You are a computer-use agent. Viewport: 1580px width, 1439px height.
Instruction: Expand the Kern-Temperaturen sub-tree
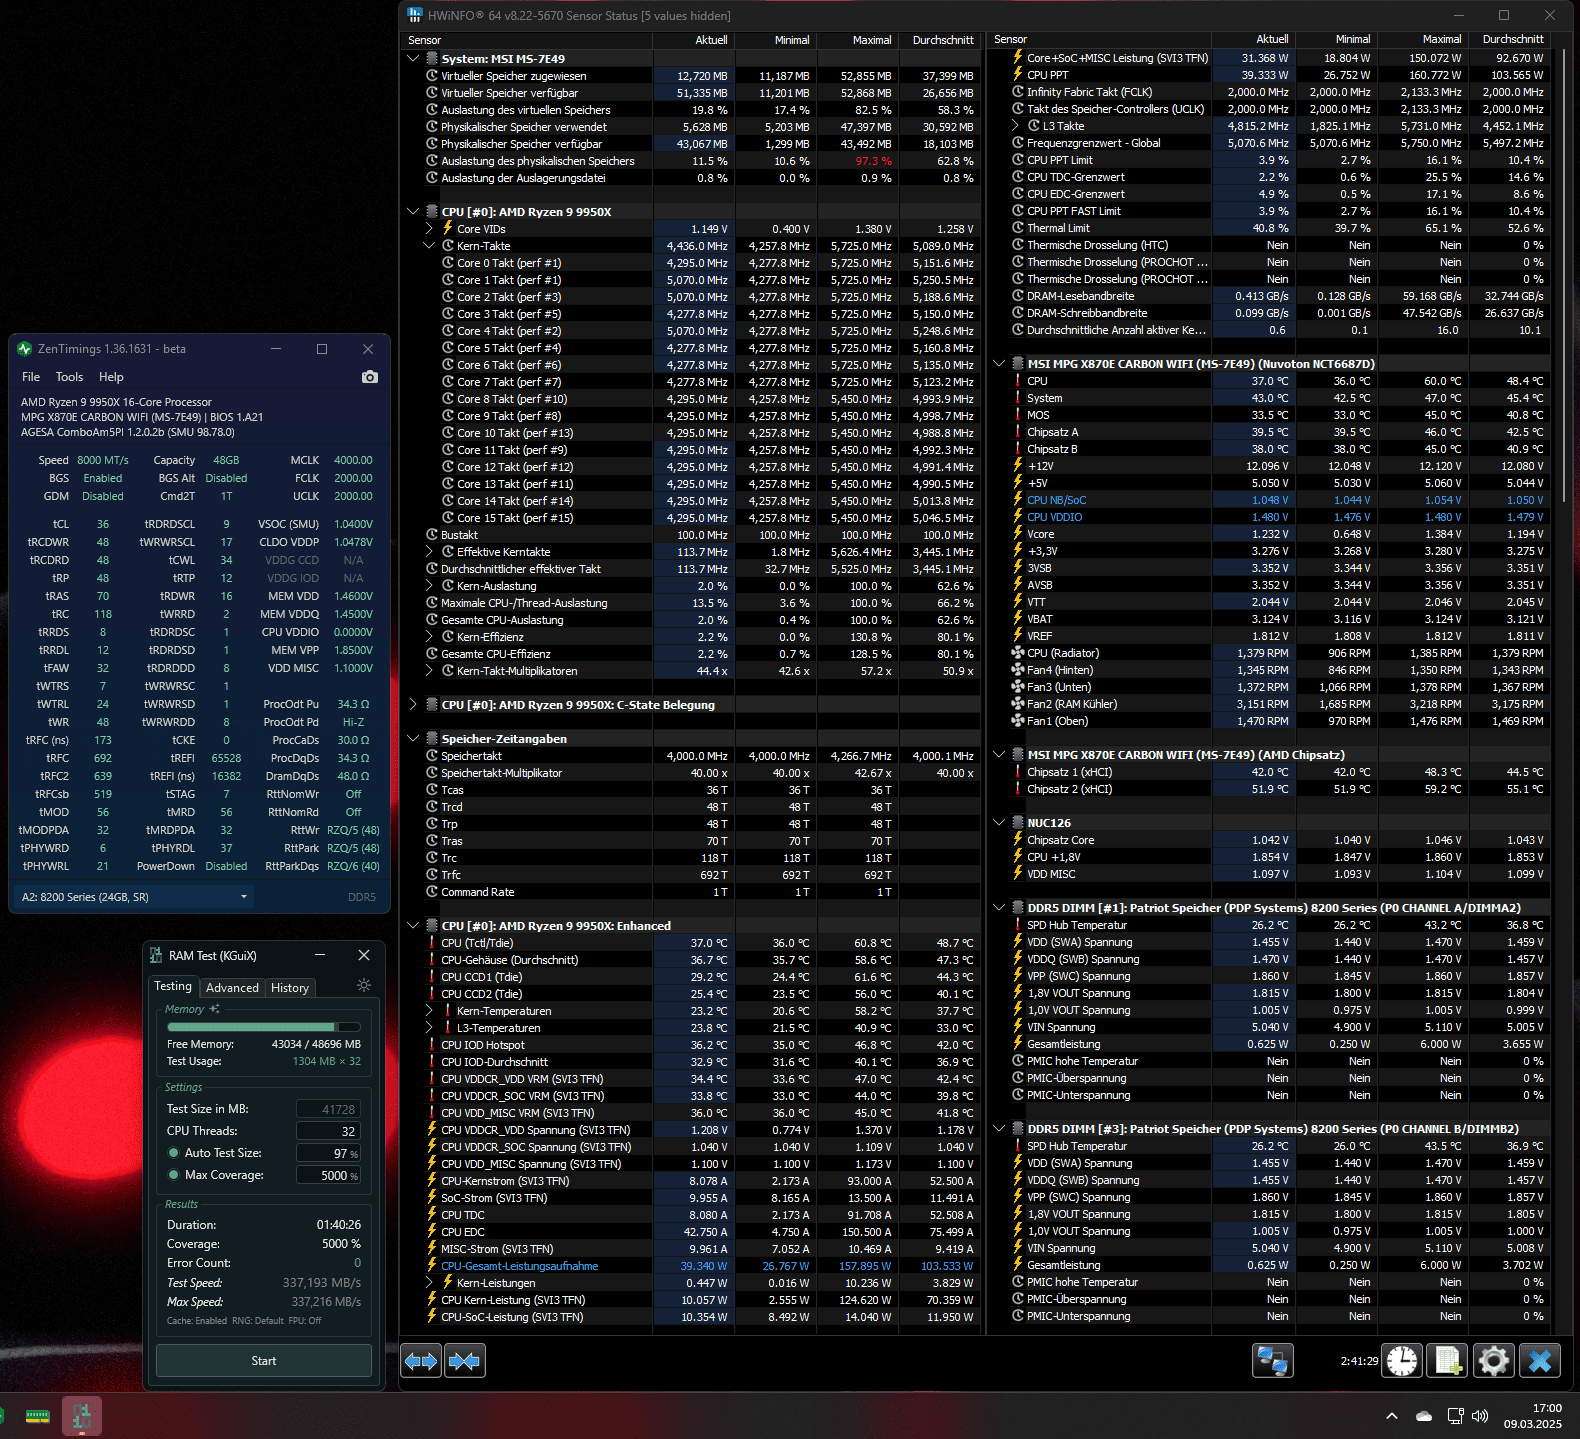click(429, 1011)
